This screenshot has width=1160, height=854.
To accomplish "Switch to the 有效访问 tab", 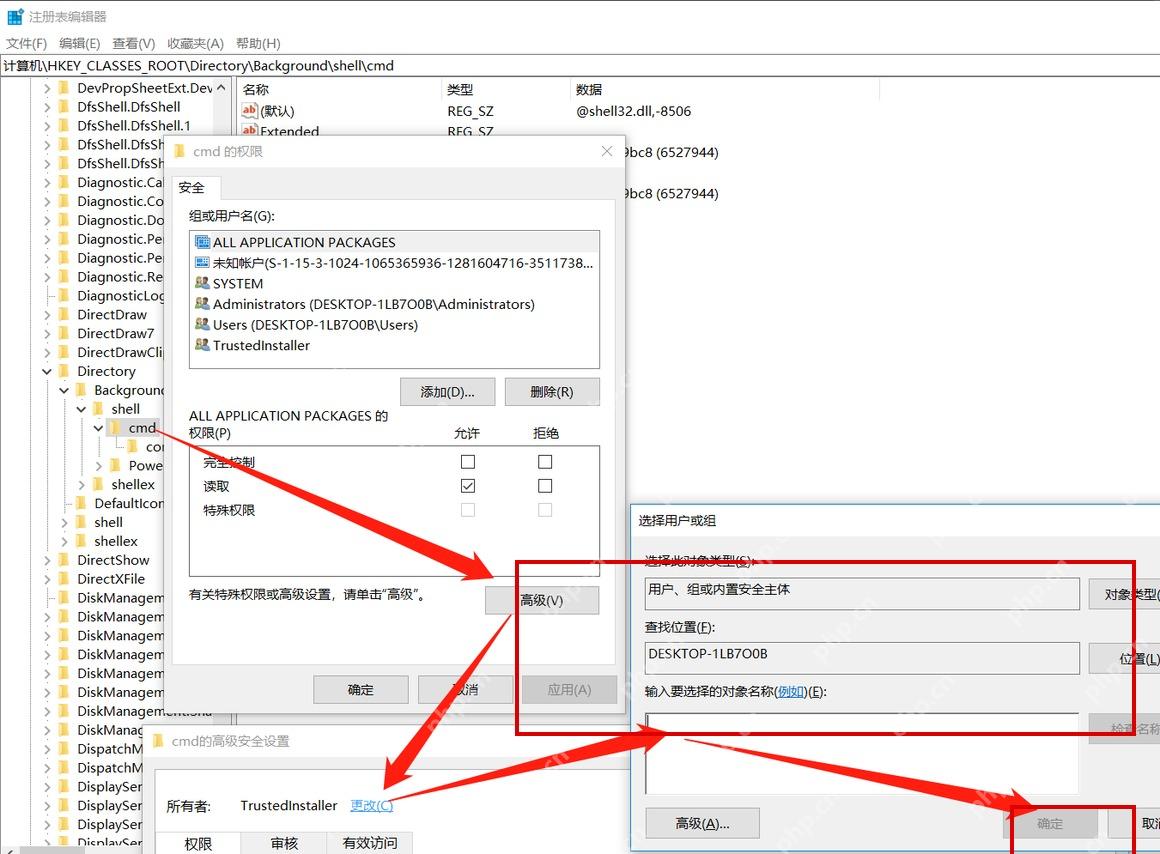I will pos(370,843).
